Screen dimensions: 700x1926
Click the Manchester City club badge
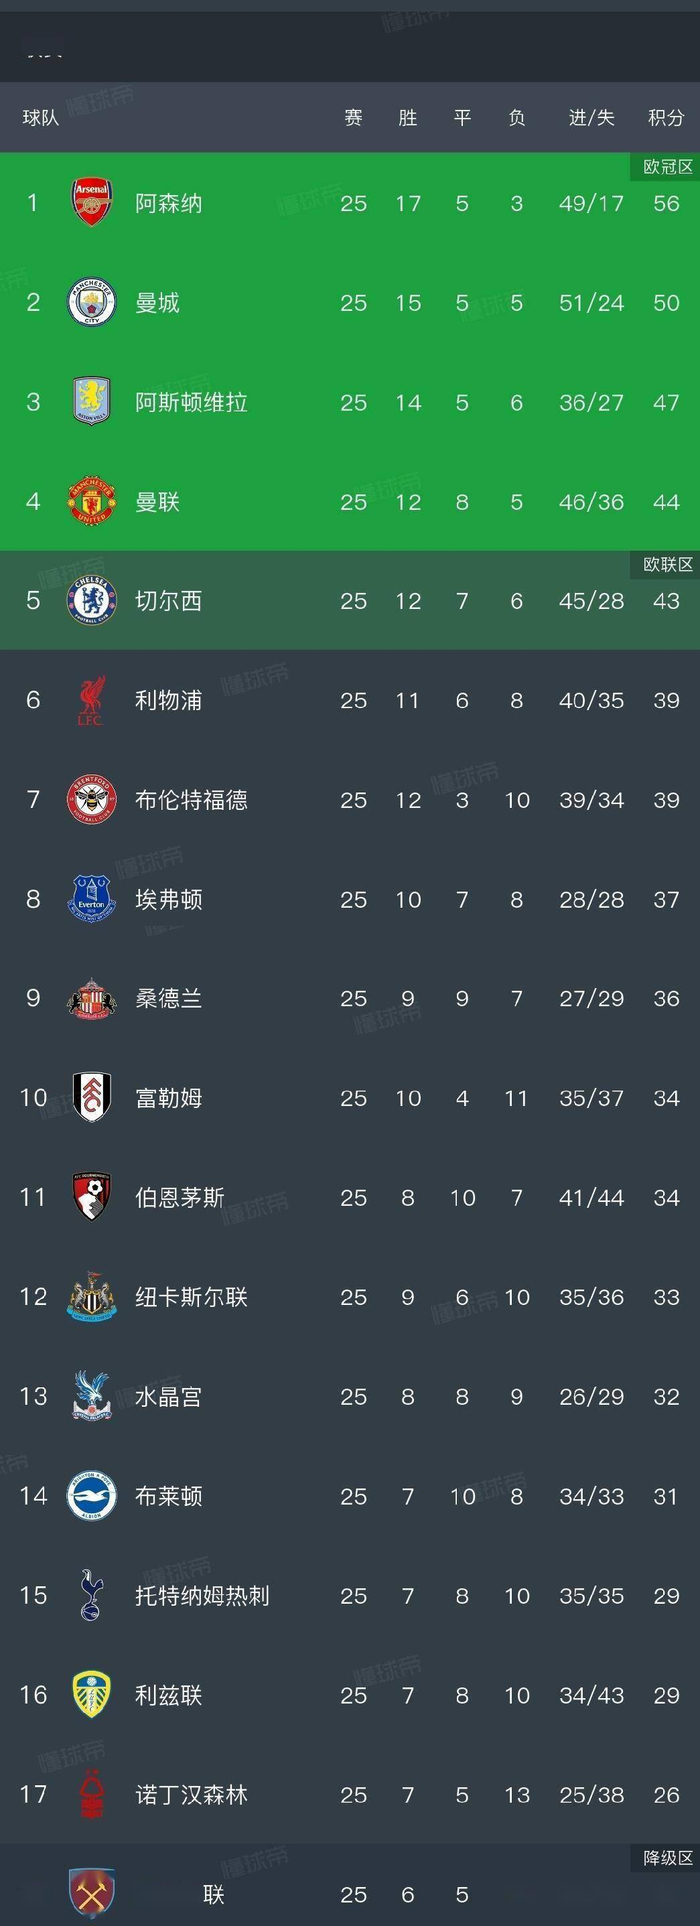click(91, 302)
